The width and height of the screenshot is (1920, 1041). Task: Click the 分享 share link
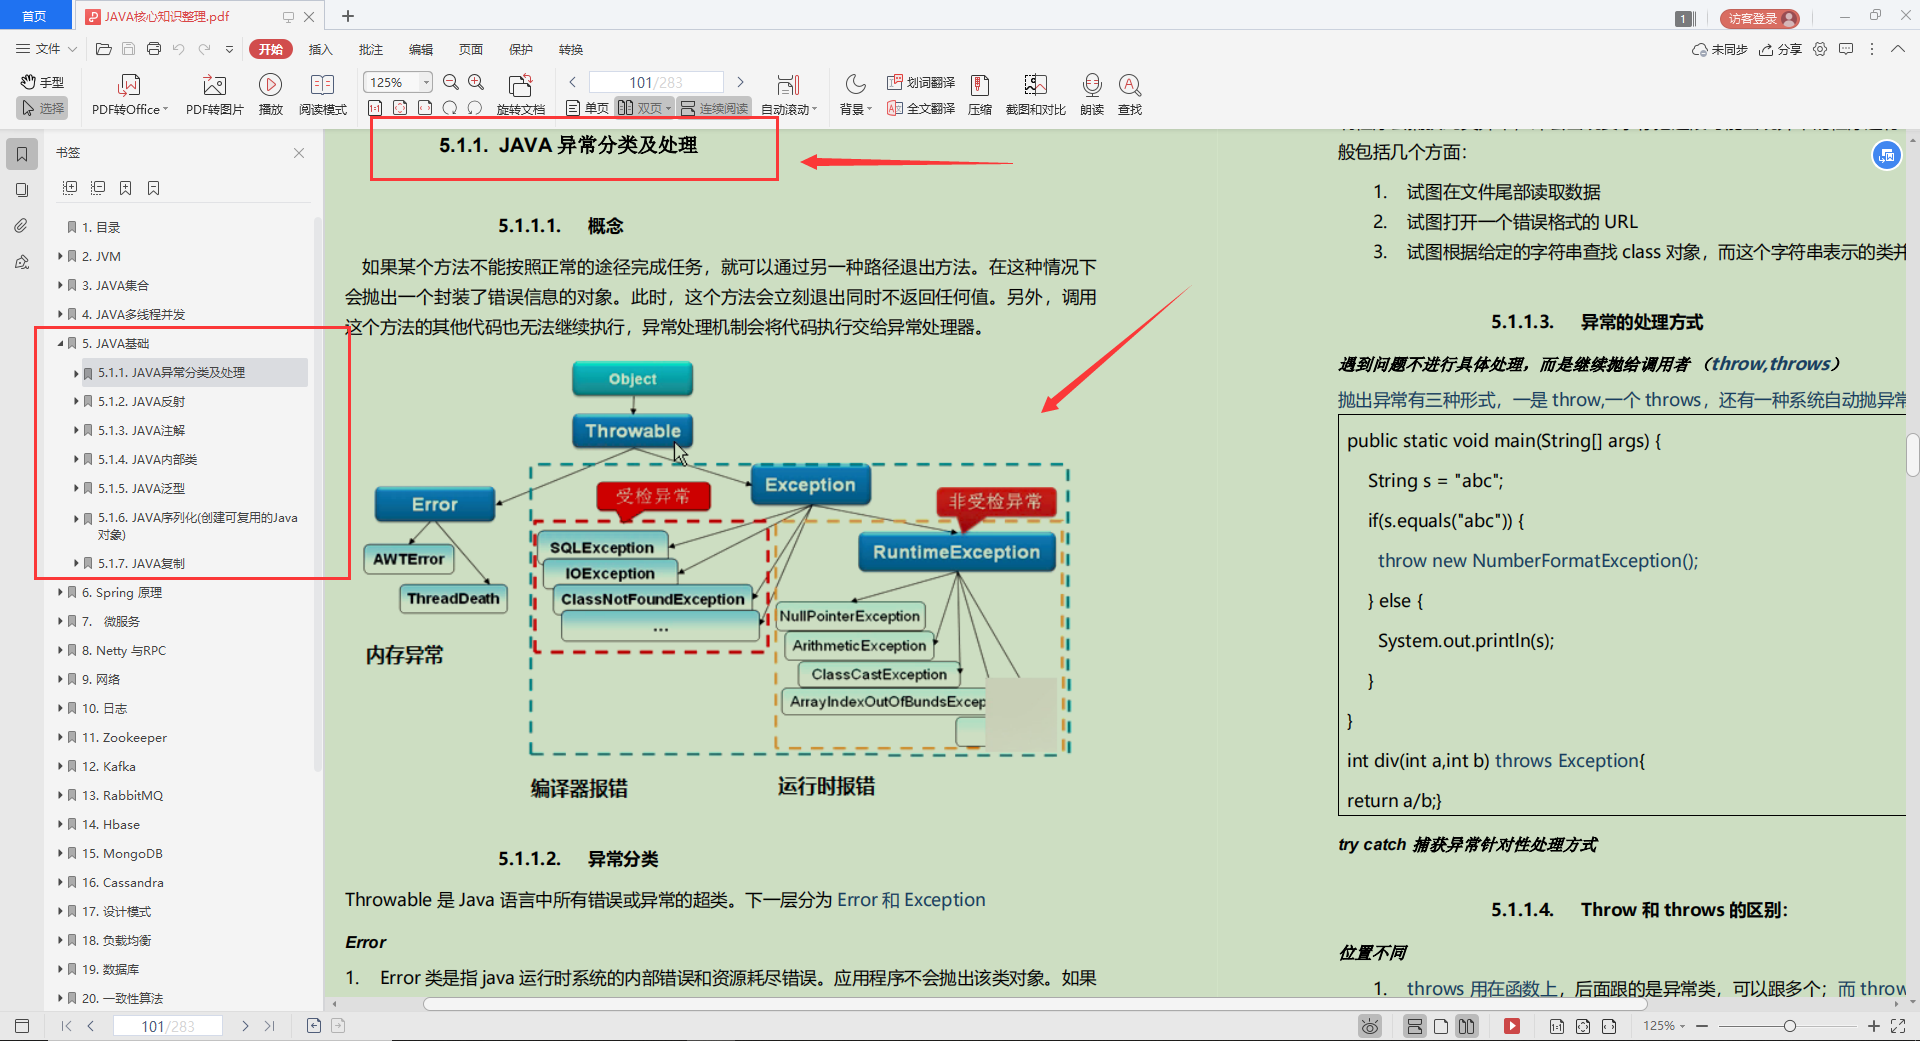1780,48
